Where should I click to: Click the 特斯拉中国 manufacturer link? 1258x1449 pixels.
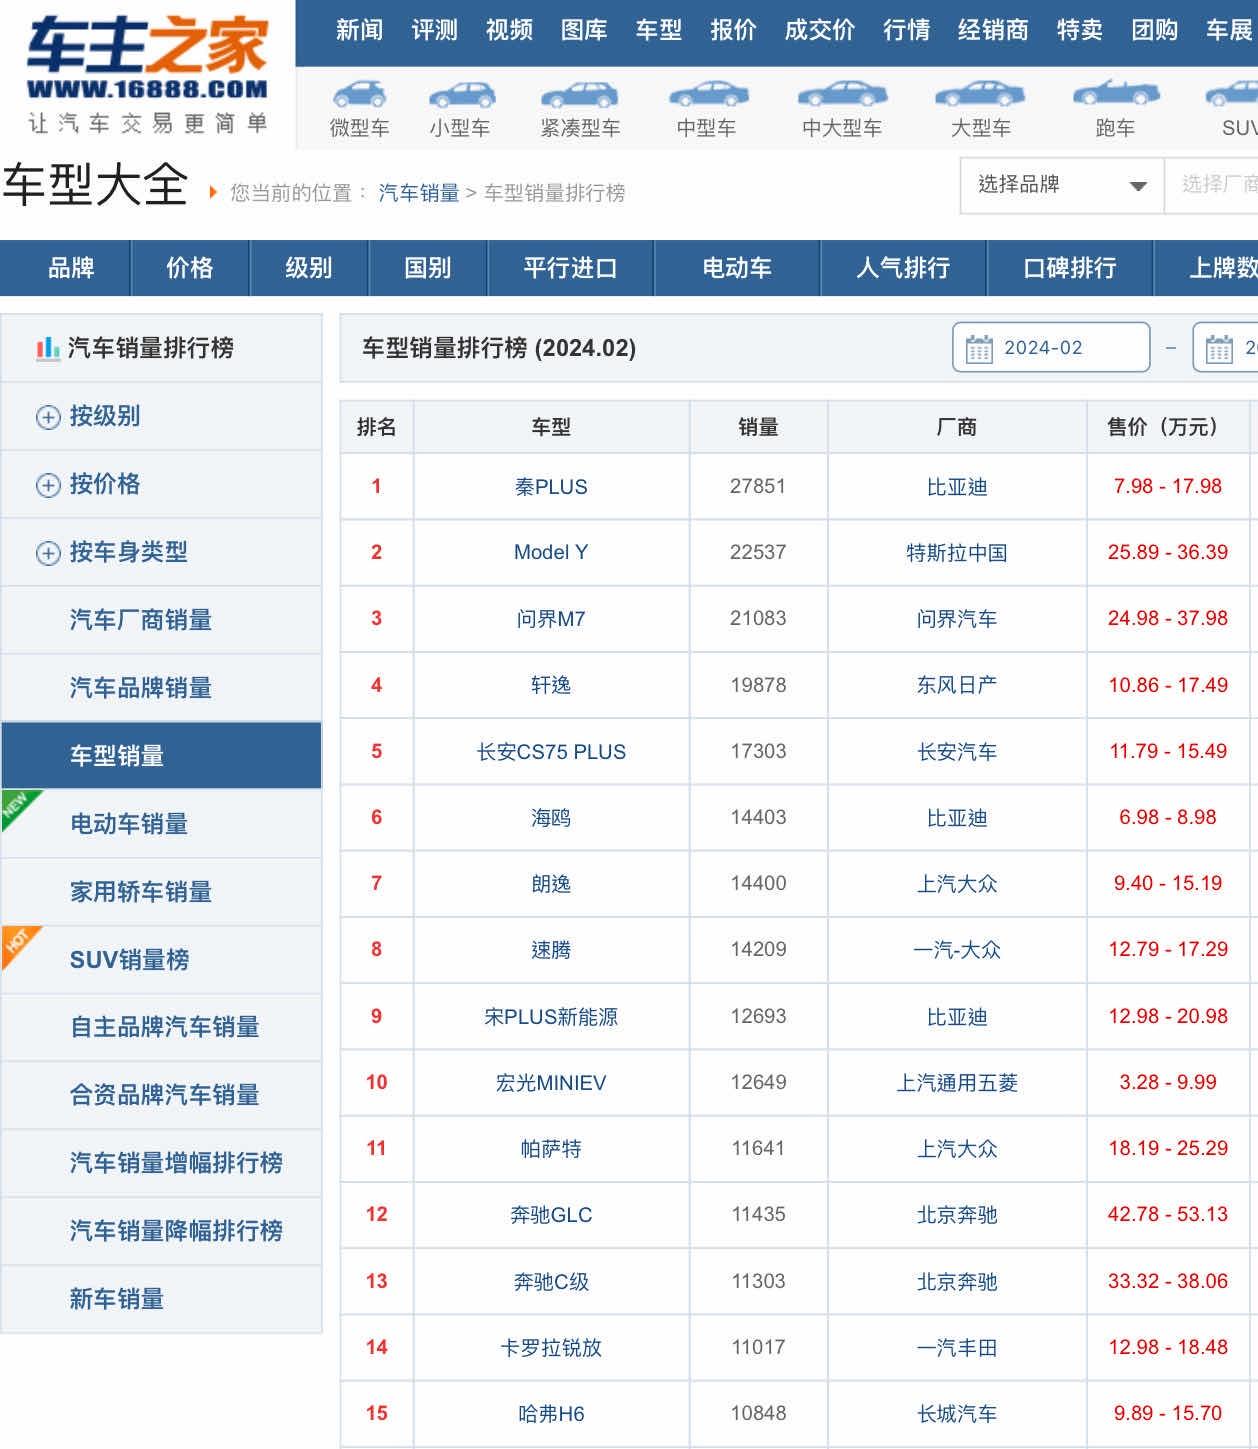(x=956, y=553)
